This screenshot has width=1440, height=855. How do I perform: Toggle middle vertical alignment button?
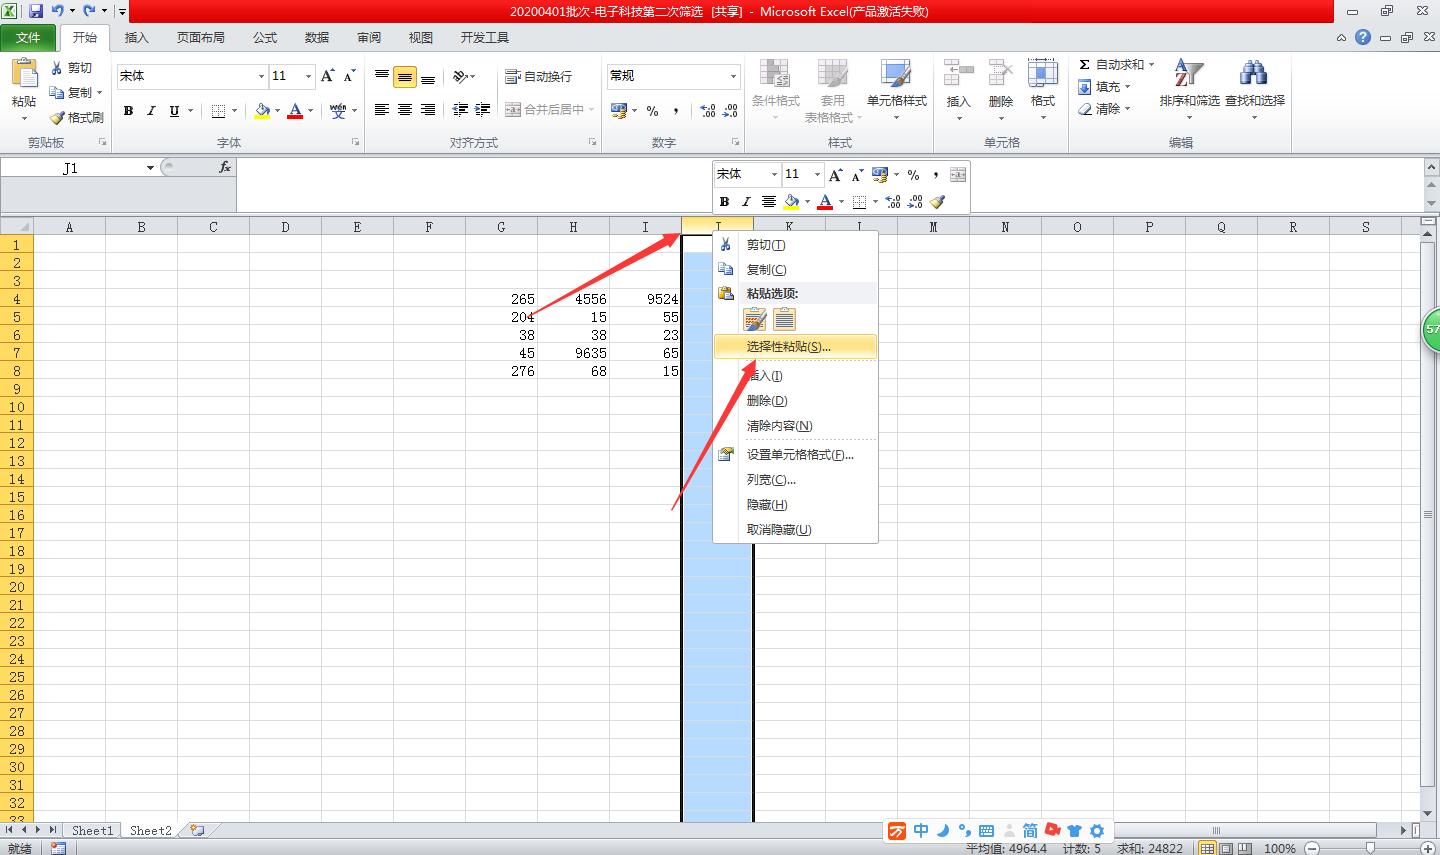[x=405, y=77]
